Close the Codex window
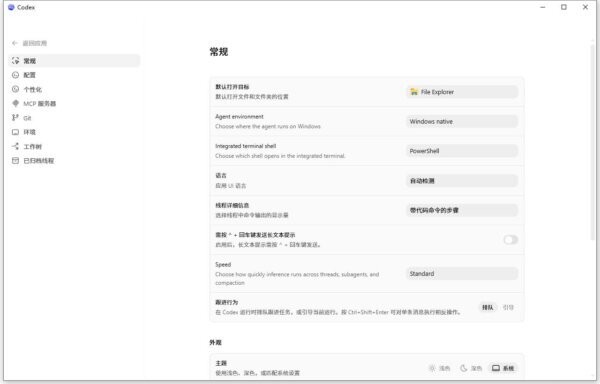The height and width of the screenshot is (384, 600). [x=585, y=7]
